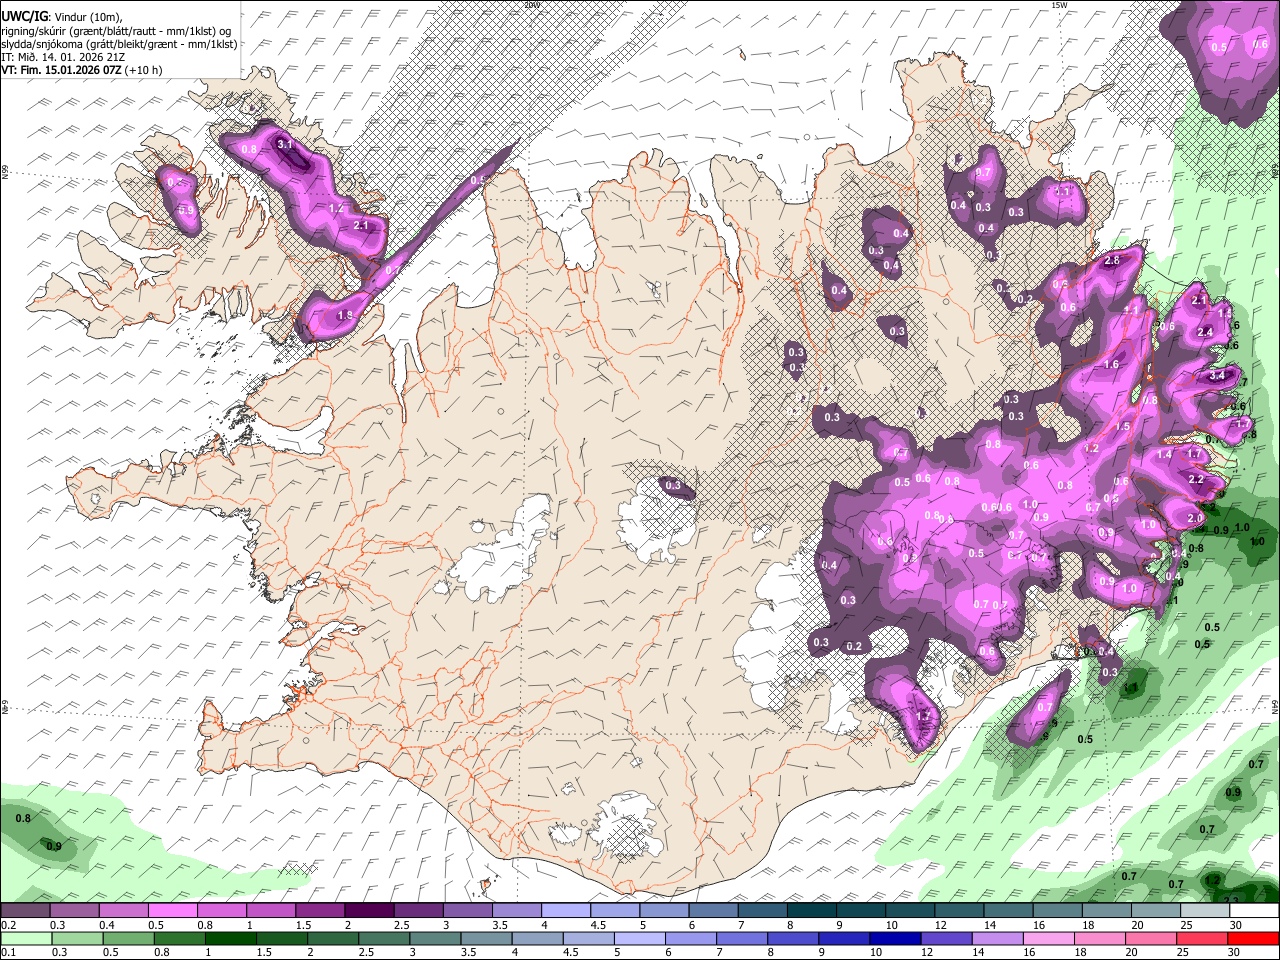Image resolution: width=1280 pixels, height=960 pixels.
Task: Click the 'UWC/IG: Vindur (10m)' title text
Action: click(x=60, y=16)
